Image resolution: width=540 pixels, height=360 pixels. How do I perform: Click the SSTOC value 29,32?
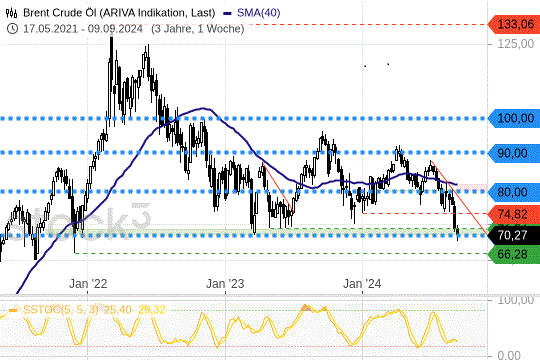click(x=152, y=310)
